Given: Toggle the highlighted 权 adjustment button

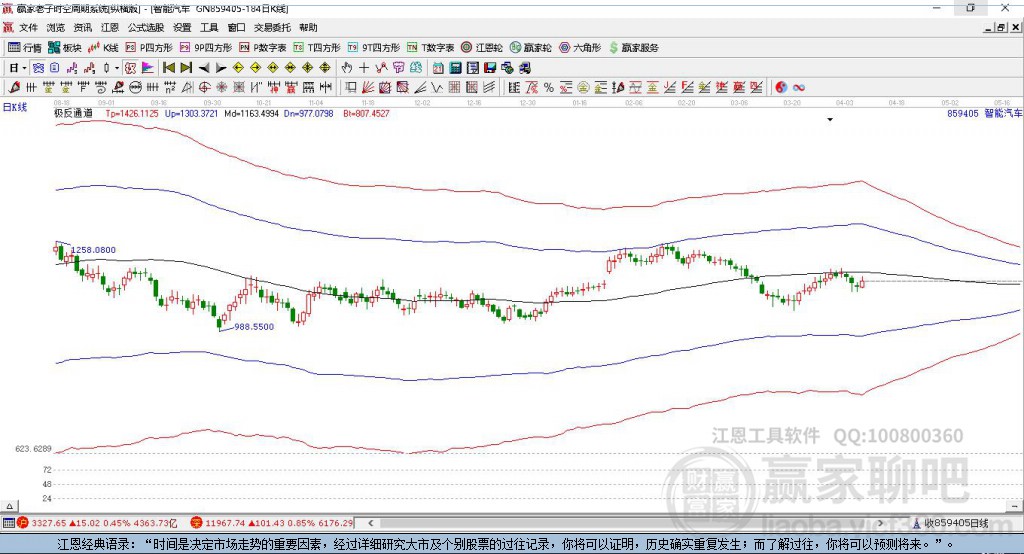Looking at the screenshot, I should pos(131,68).
